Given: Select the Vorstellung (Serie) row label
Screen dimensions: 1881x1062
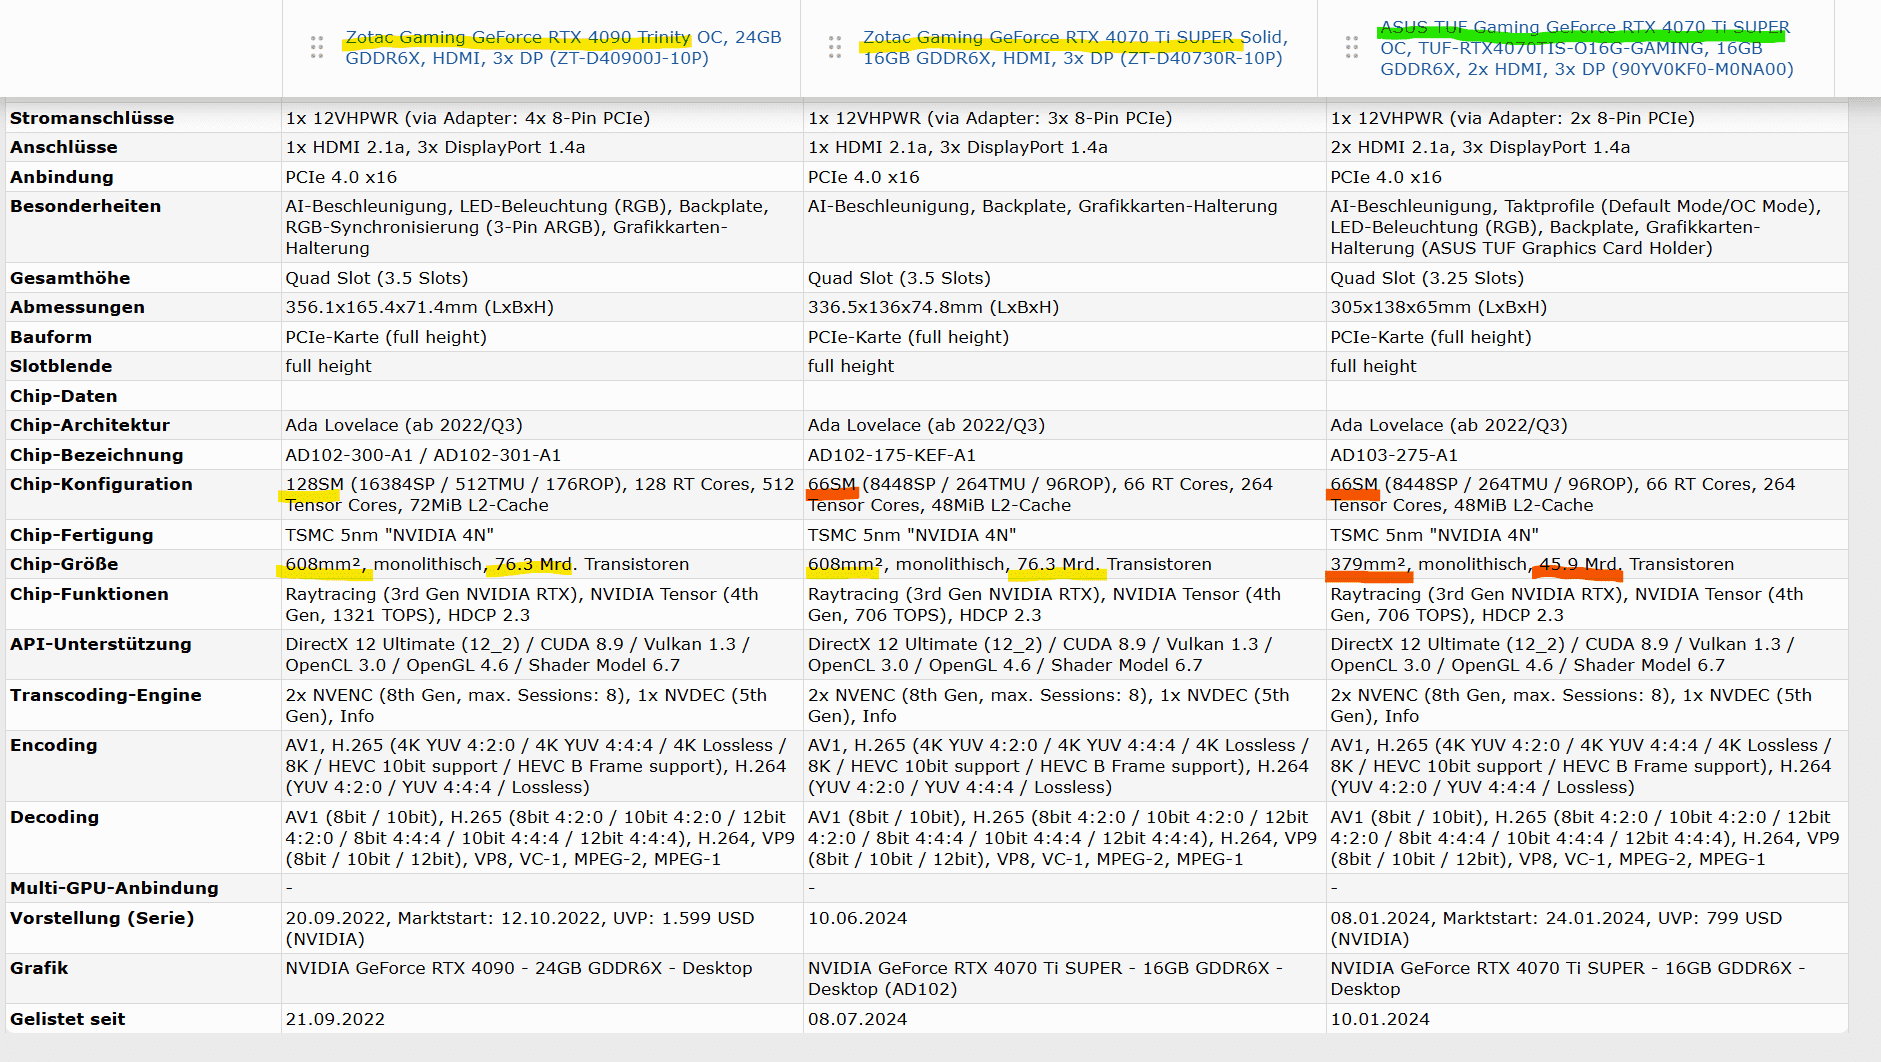Looking at the screenshot, I should (x=102, y=918).
